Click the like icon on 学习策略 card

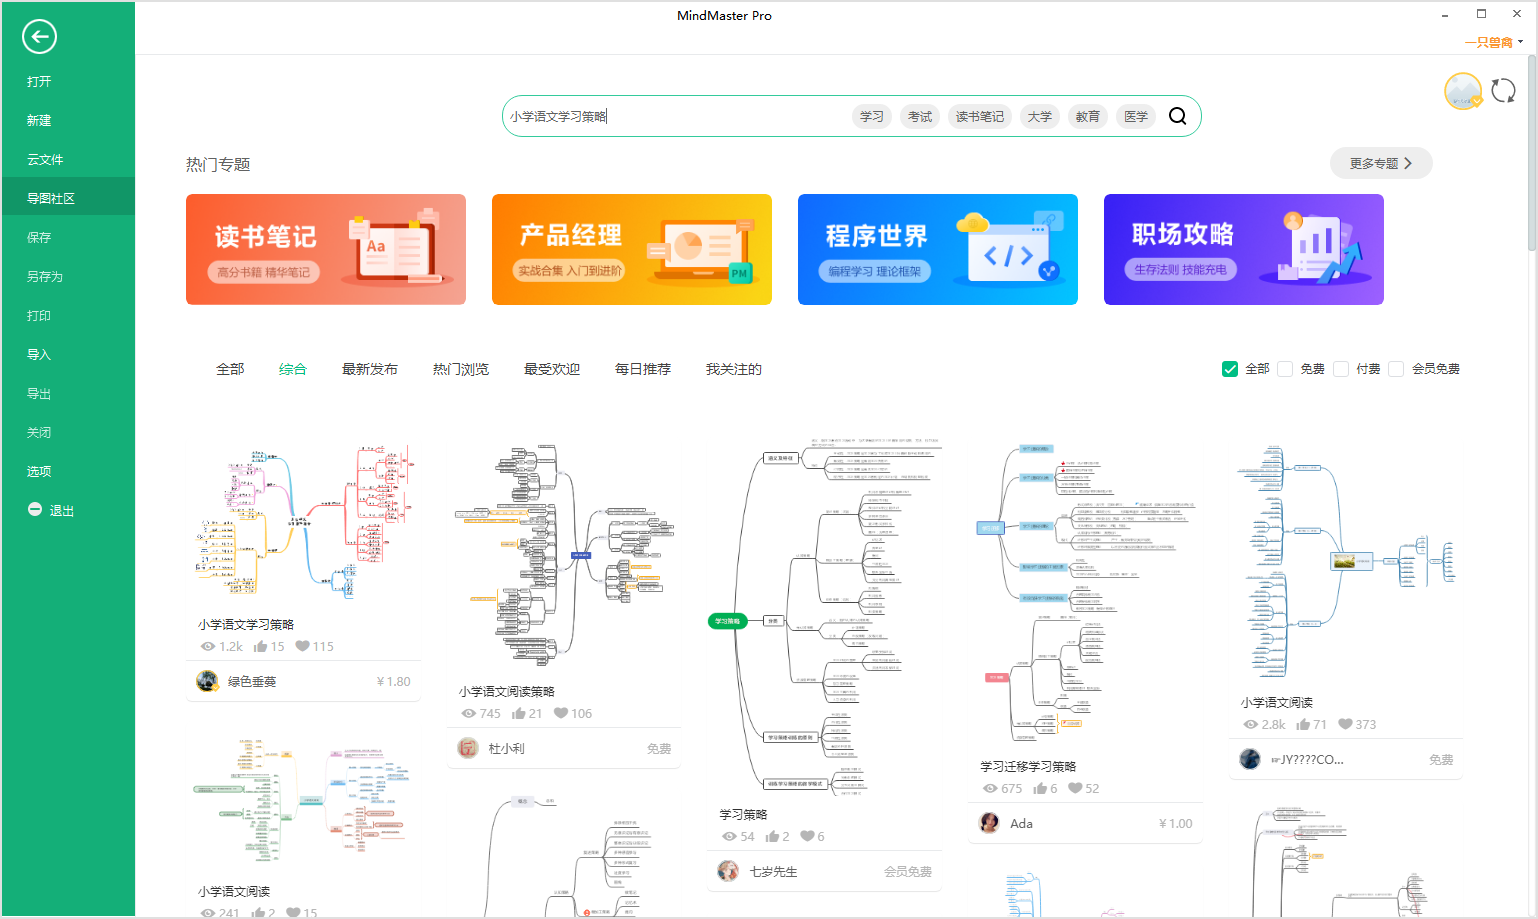tap(772, 837)
